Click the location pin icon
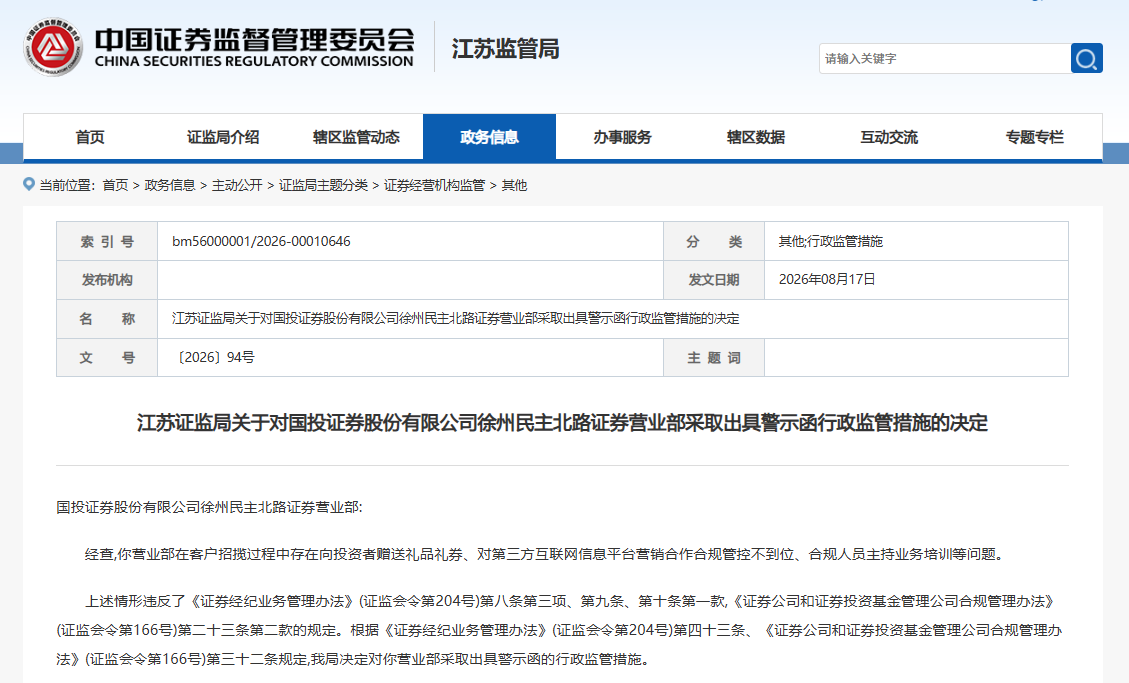1129x683 pixels. coord(29,184)
